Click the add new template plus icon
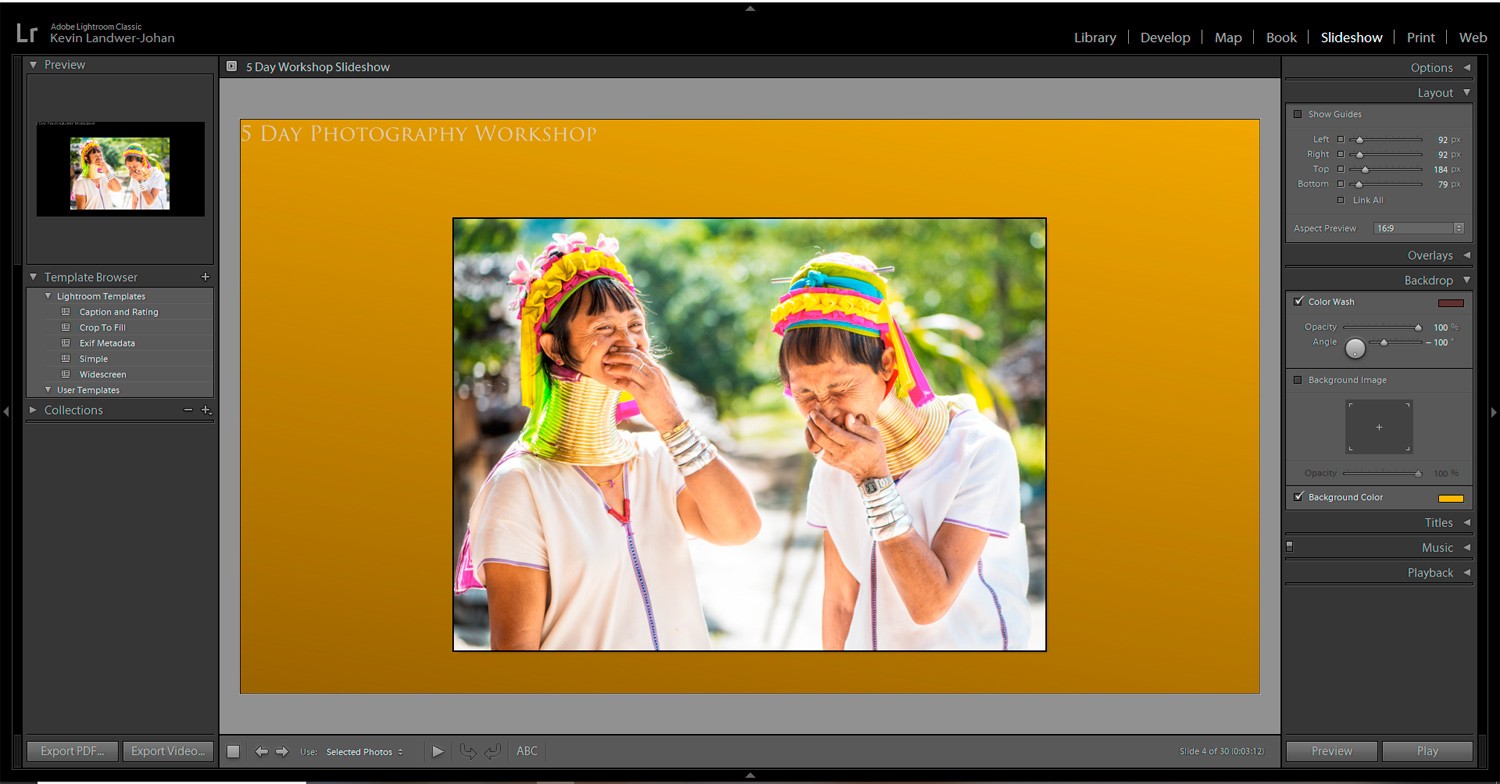Screen dimensions: 1500x784 [x=205, y=277]
